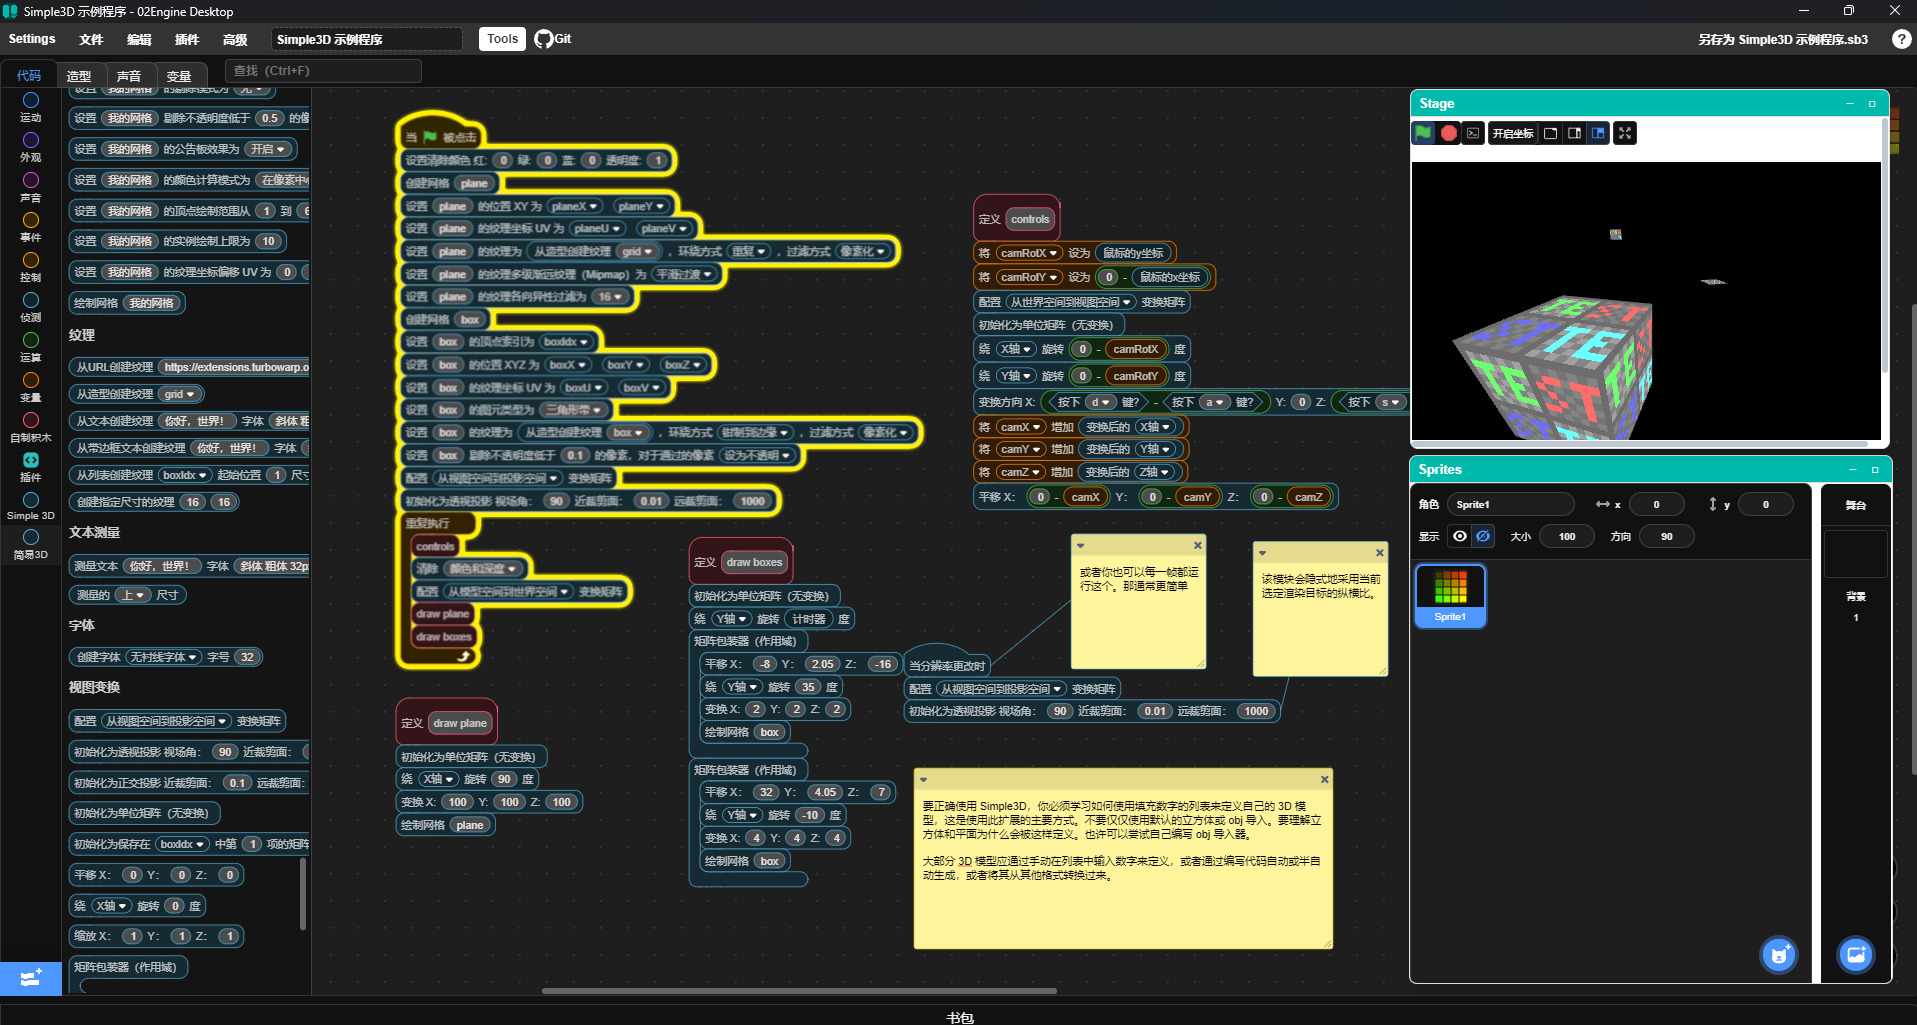Hide the sprite with crossed-eye icon
Screen dimensions: 1917x1025
pyautogui.click(x=1483, y=536)
